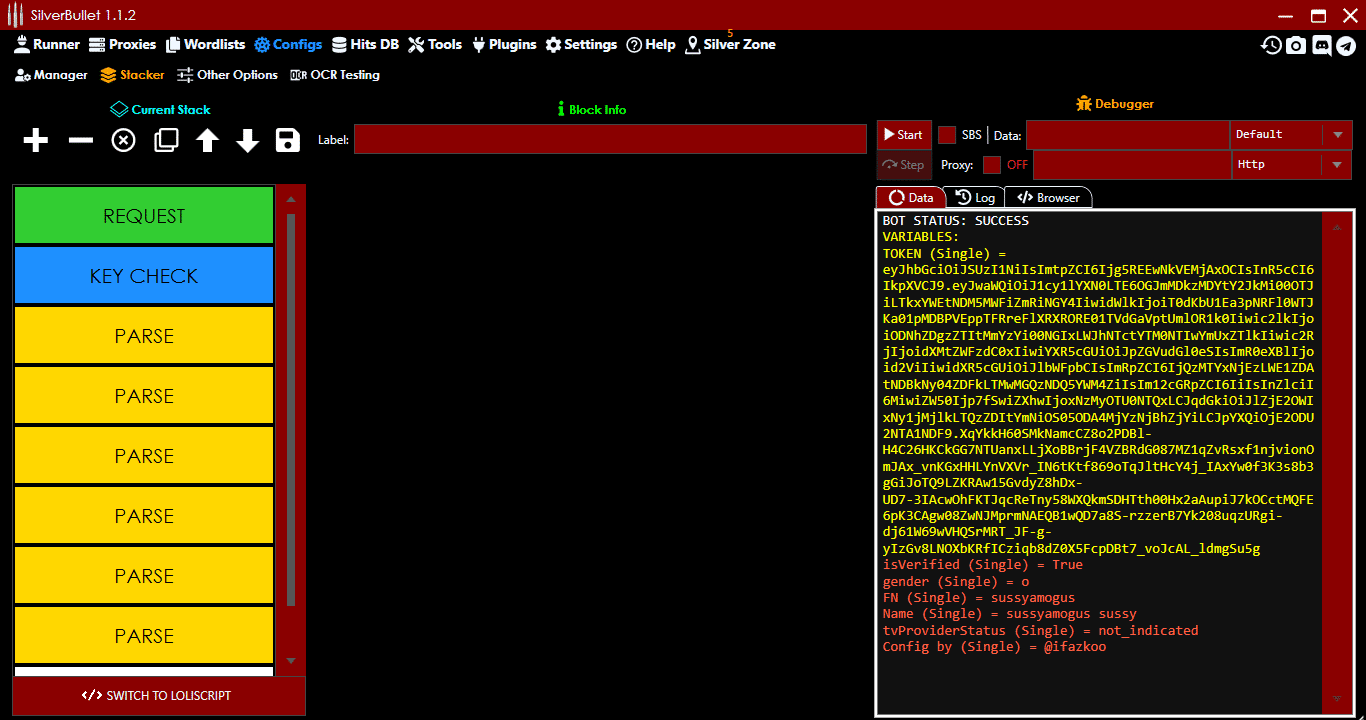
Task: Open the Default data type dropdown
Action: click(1290, 135)
